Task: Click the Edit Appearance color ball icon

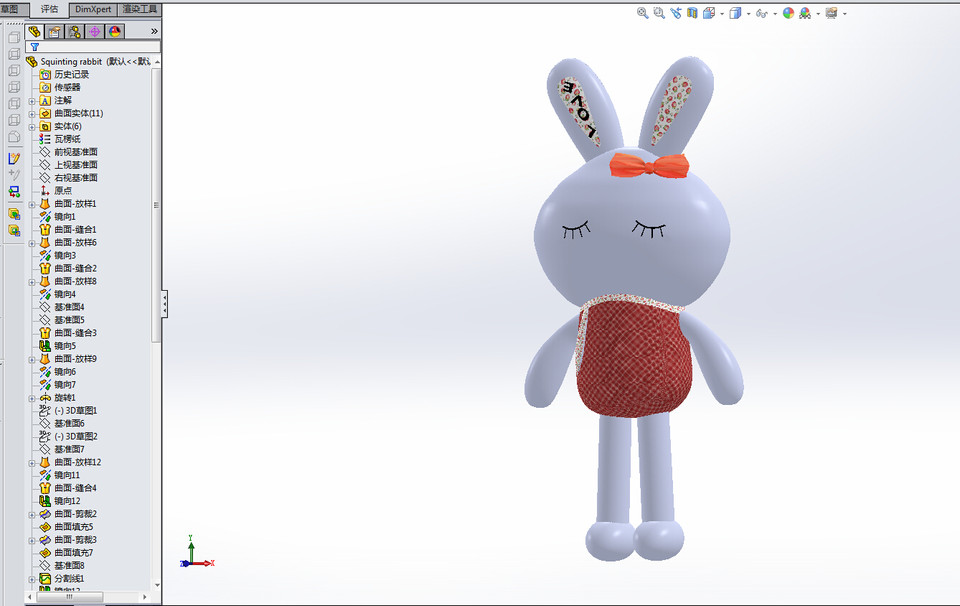Action: 788,14
